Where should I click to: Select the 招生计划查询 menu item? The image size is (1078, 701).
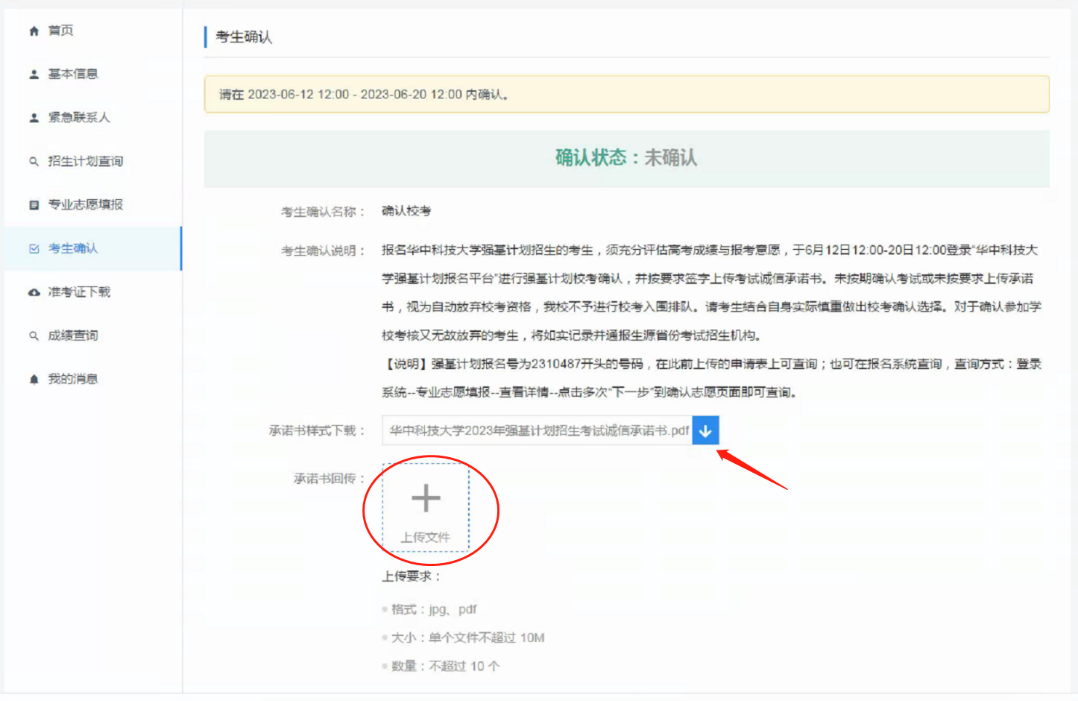pos(85,162)
